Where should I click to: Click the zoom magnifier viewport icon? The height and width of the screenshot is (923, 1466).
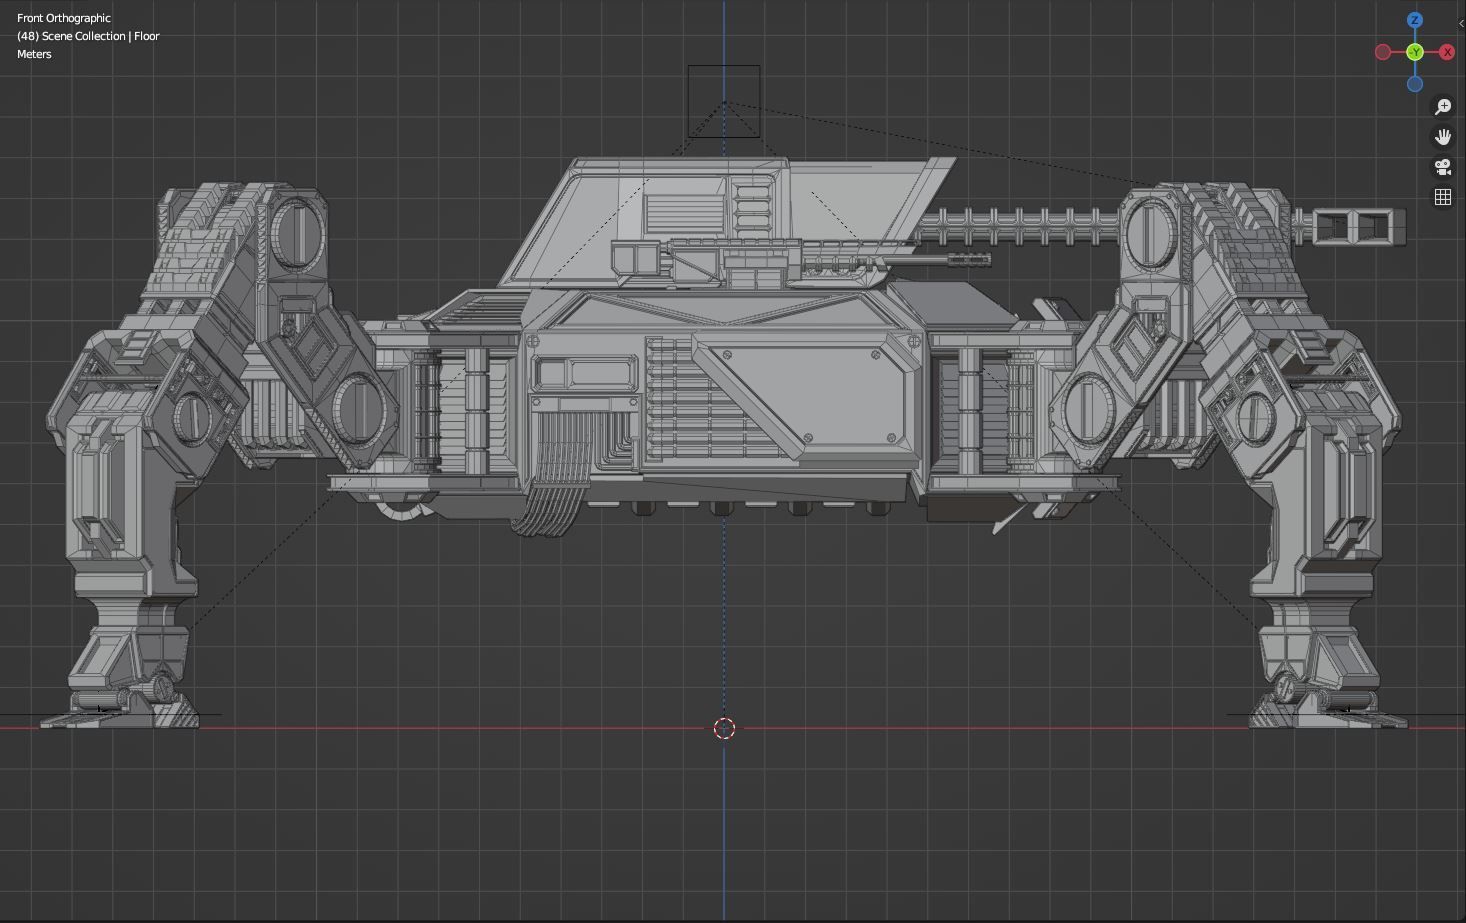1442,106
